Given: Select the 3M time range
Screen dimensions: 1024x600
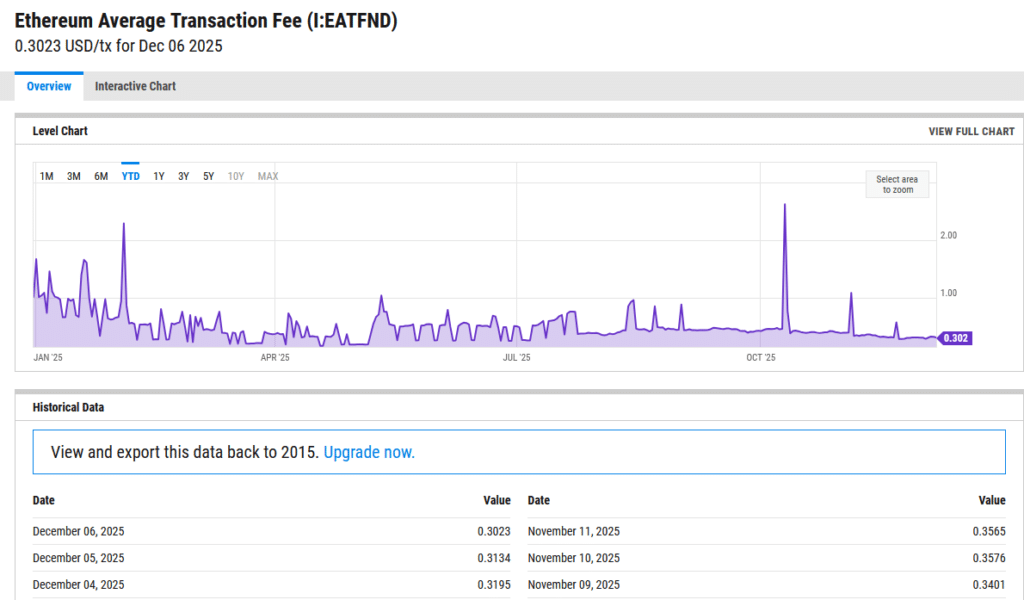Looking at the screenshot, I should [x=73, y=175].
